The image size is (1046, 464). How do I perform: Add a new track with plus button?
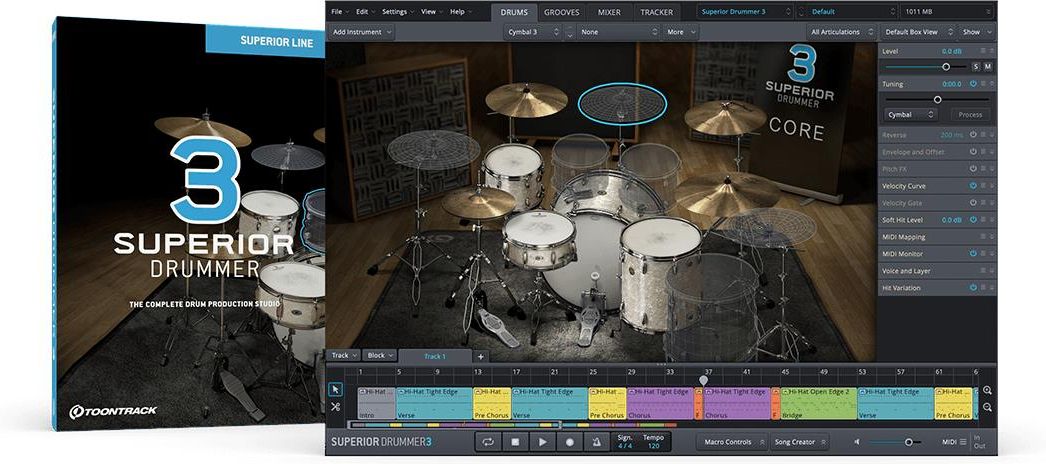click(x=480, y=357)
